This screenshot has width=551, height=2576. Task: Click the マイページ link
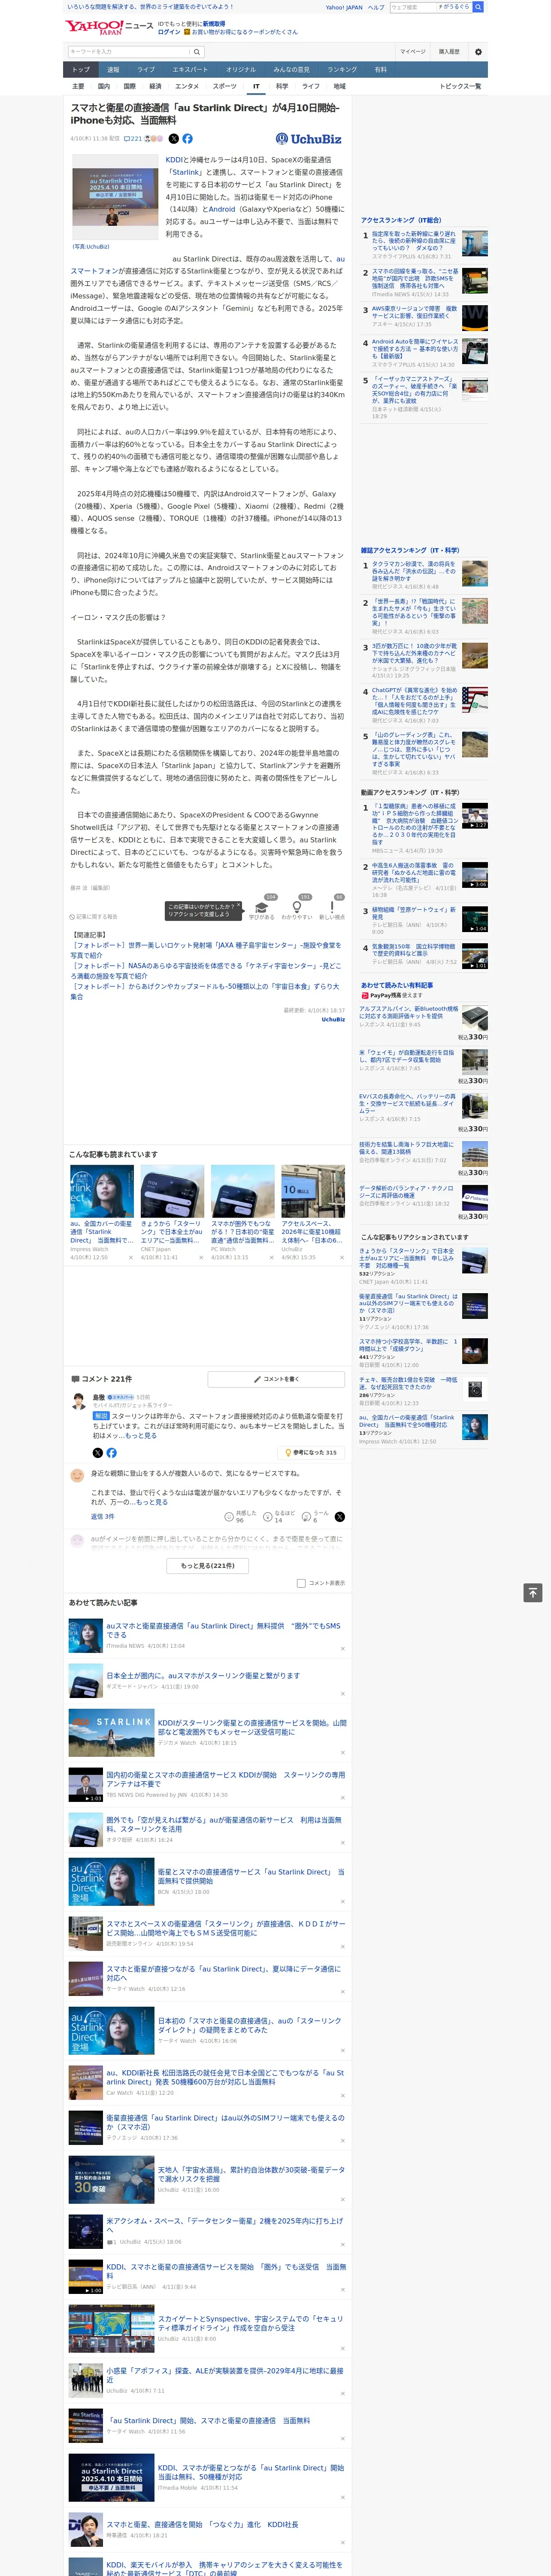(x=412, y=52)
